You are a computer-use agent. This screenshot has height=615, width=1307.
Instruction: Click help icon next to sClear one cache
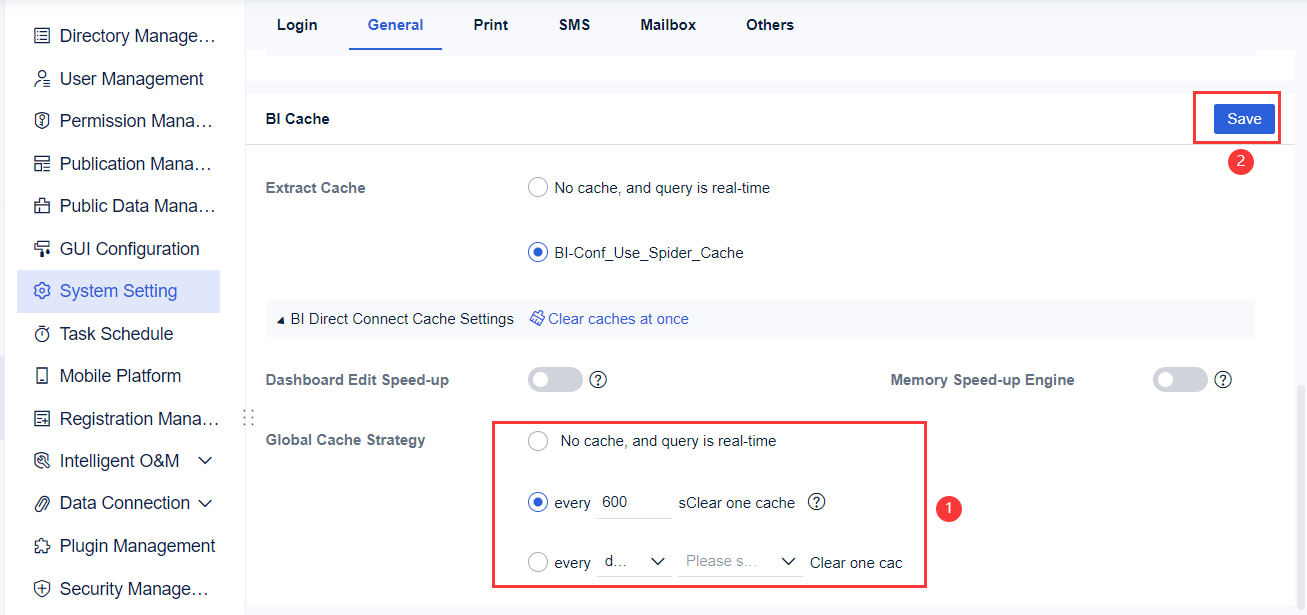816,502
